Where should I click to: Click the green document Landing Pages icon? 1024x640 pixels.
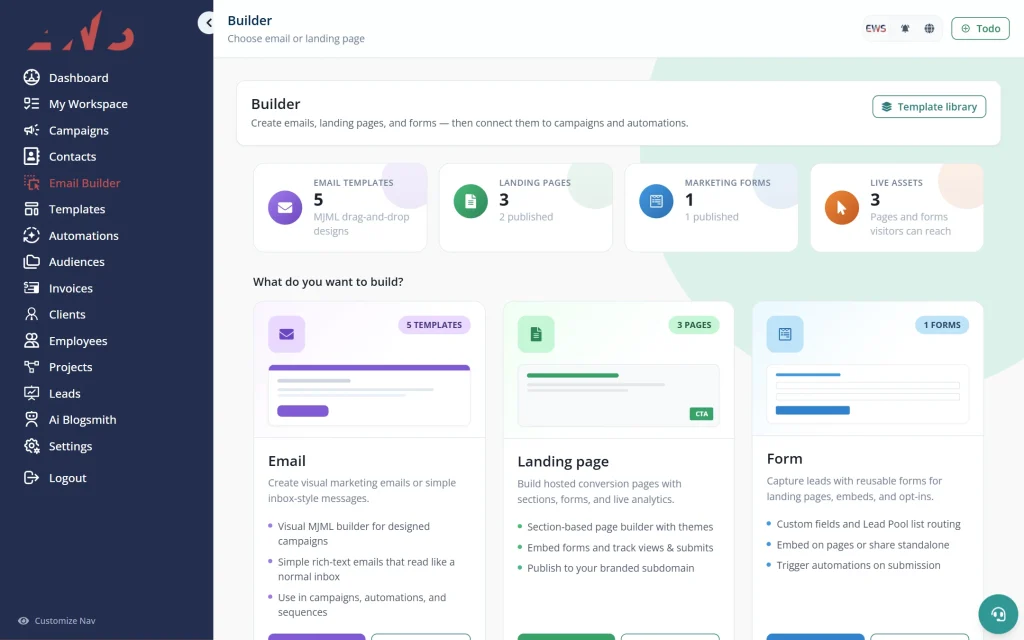[470, 202]
